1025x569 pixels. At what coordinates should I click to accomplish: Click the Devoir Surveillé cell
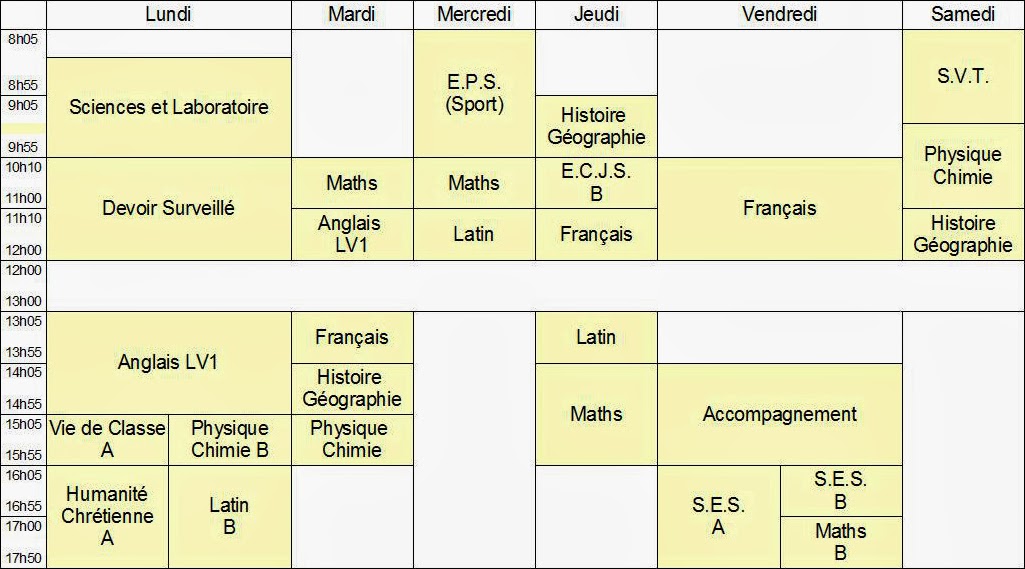pyautogui.click(x=168, y=208)
